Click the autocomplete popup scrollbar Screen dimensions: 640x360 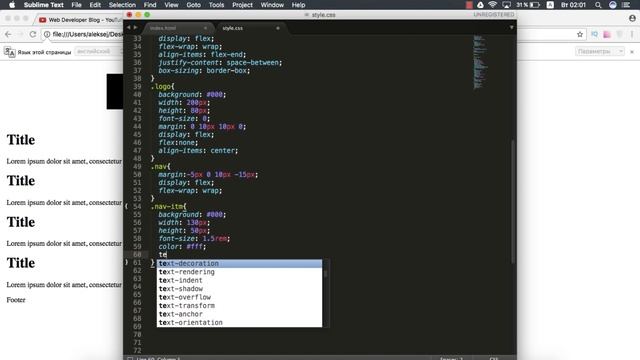point(325,274)
